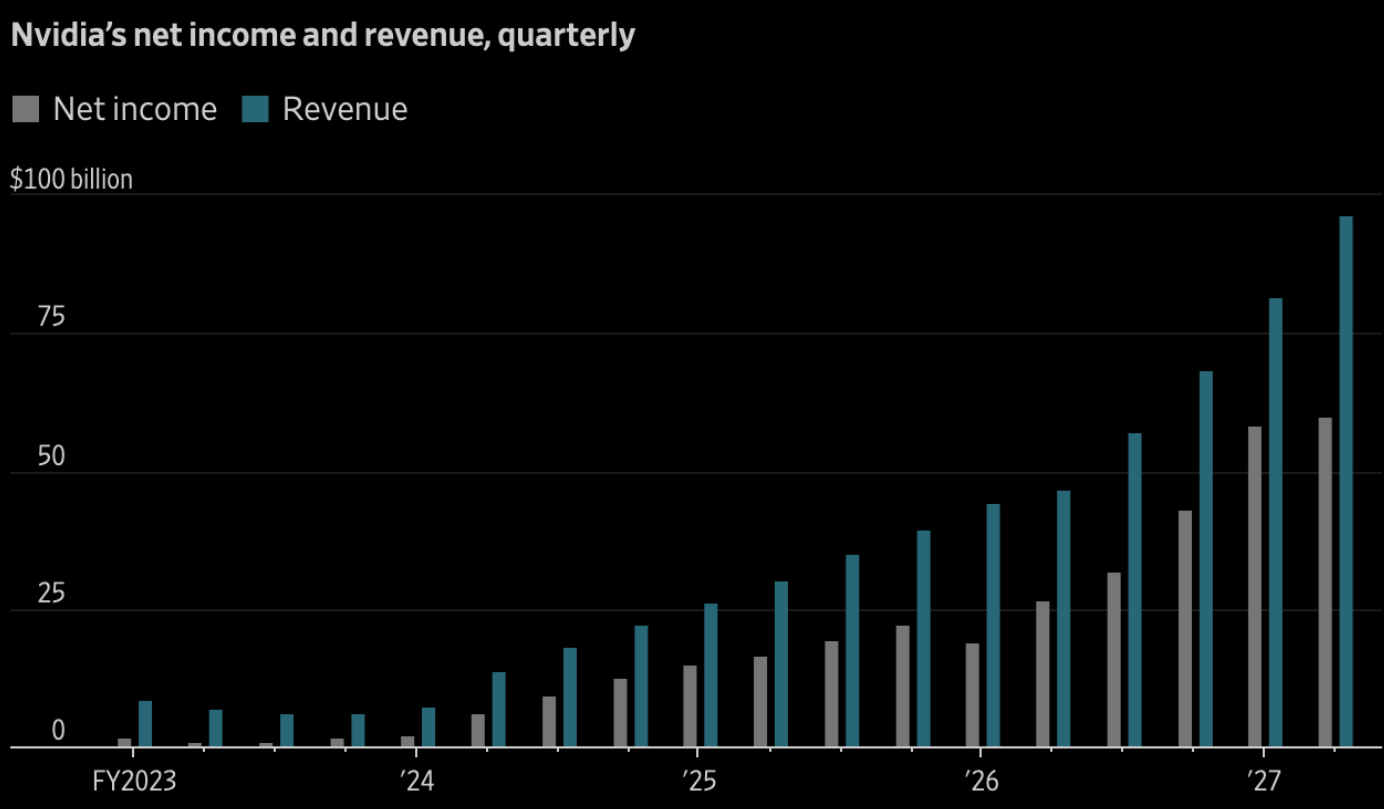Click the gray net income bar above '27 label

click(x=1255, y=586)
